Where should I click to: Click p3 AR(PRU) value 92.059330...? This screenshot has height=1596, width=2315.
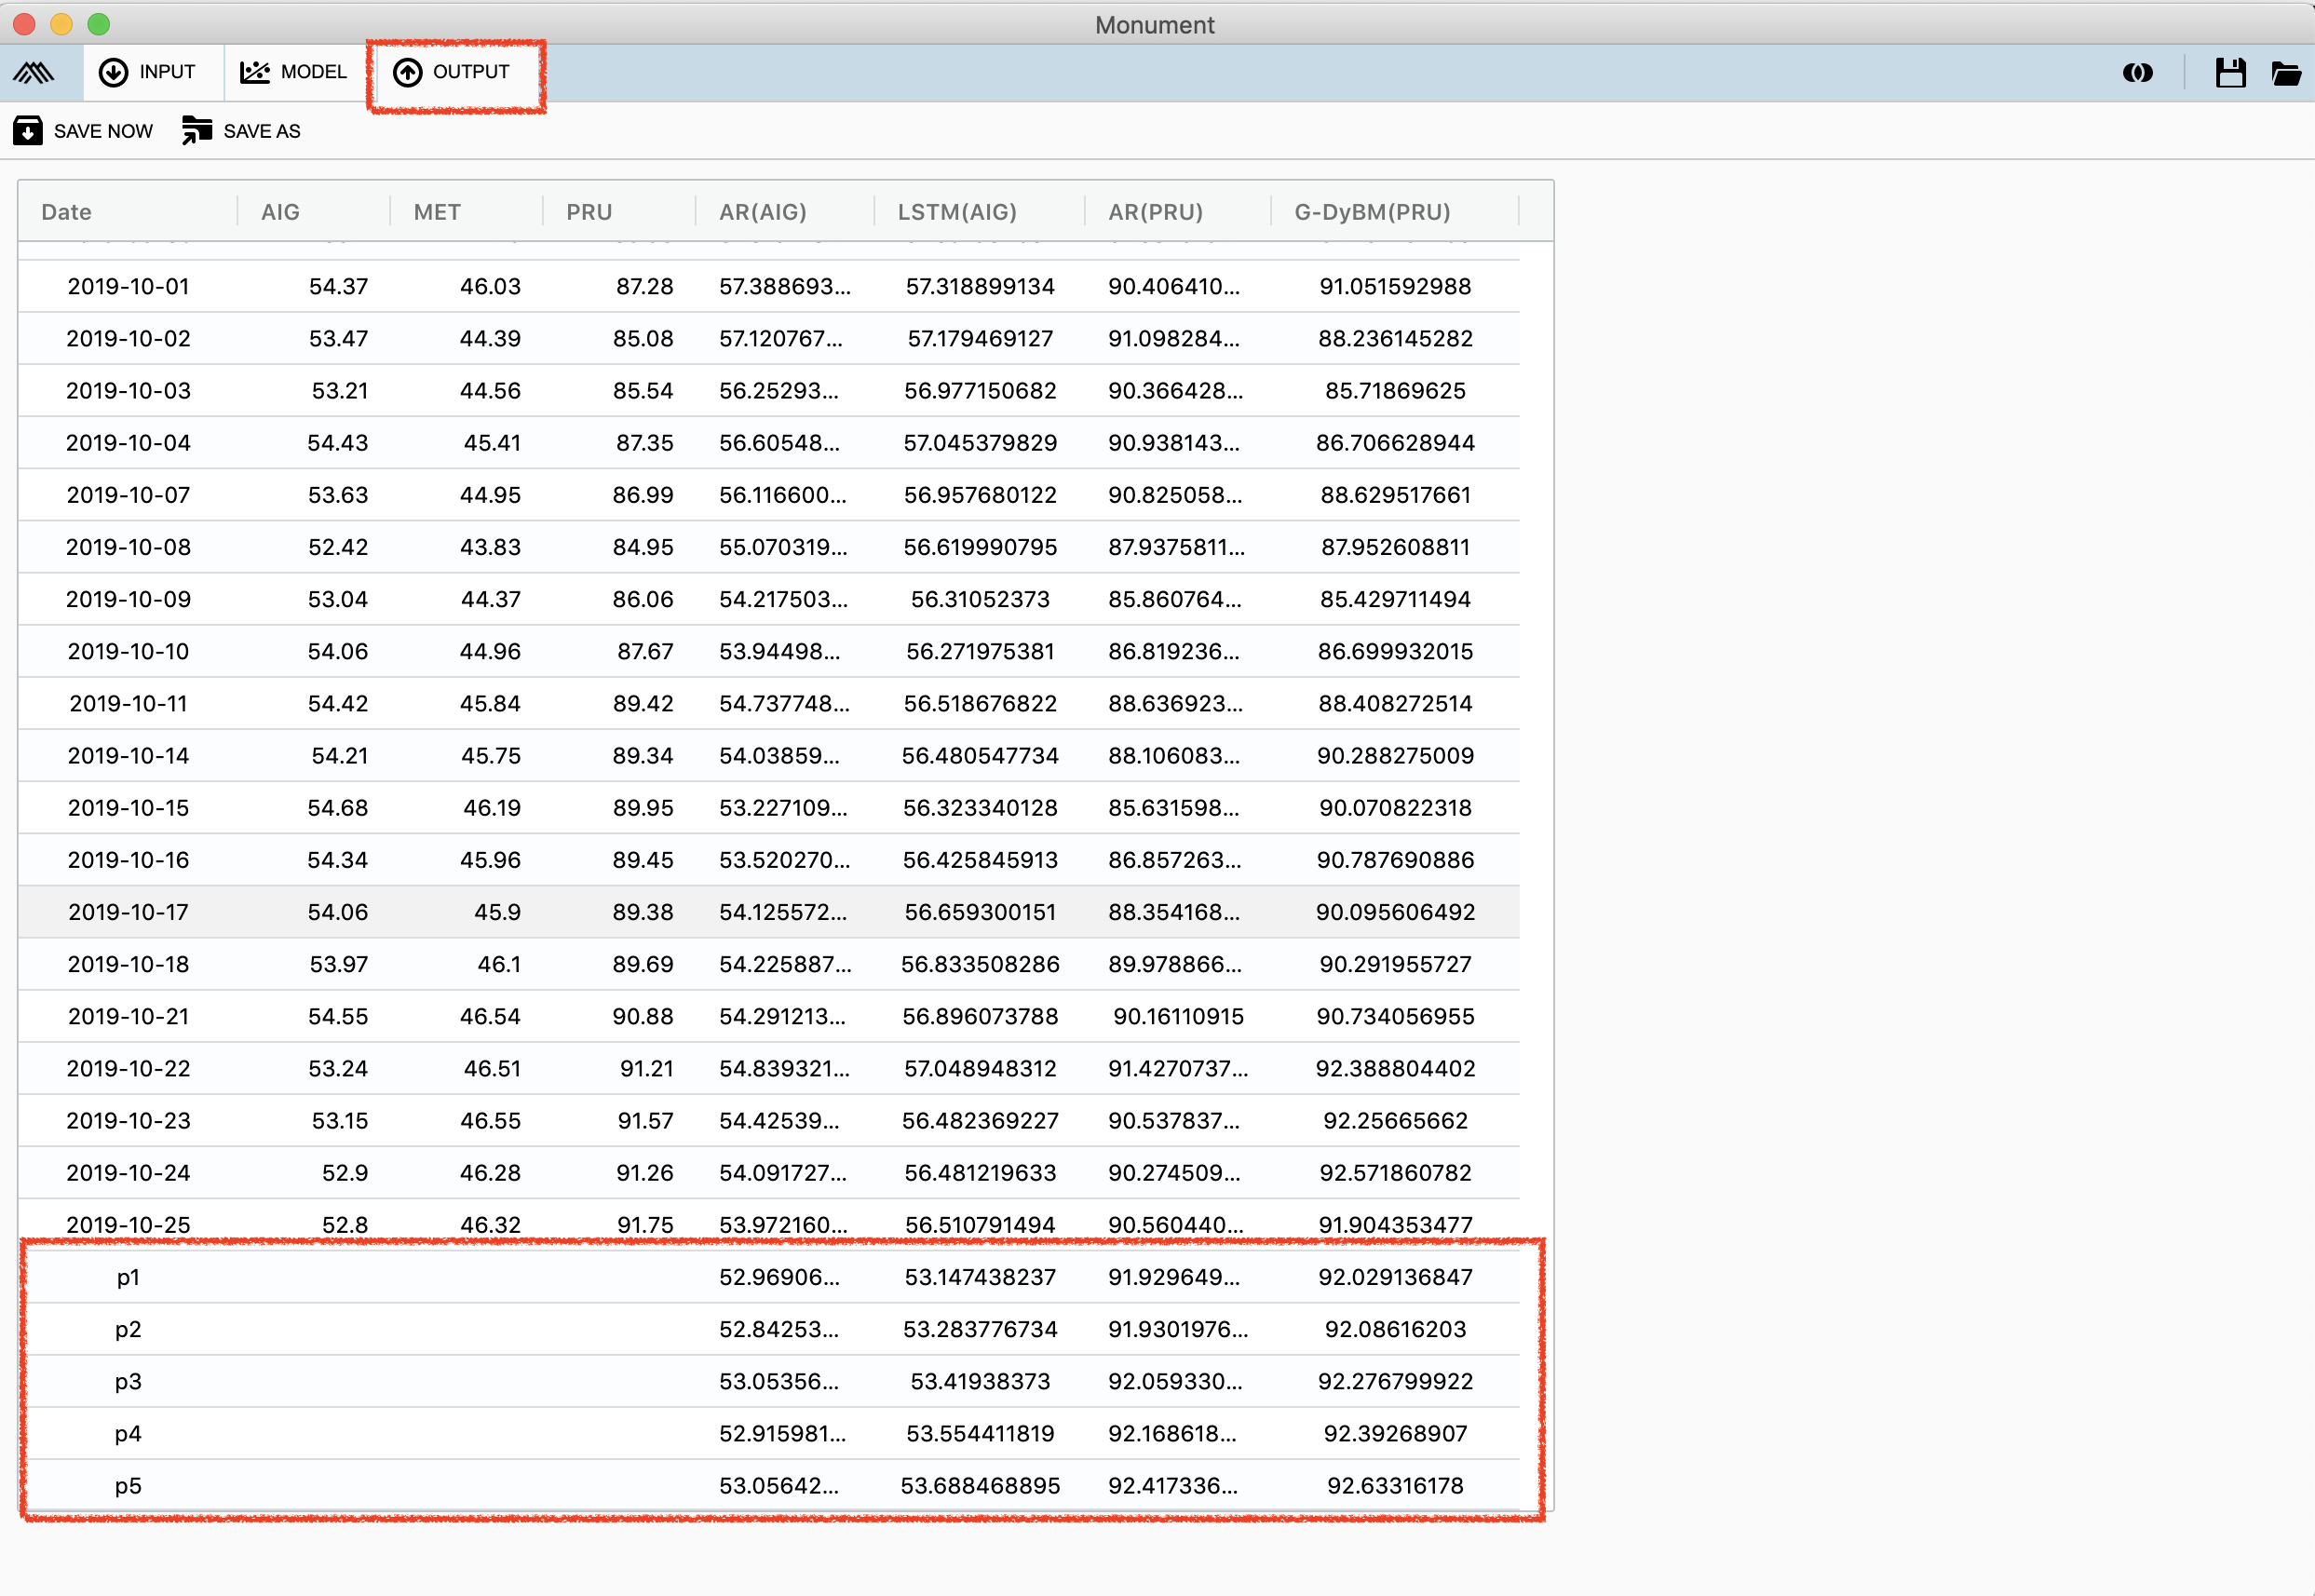(1175, 1381)
